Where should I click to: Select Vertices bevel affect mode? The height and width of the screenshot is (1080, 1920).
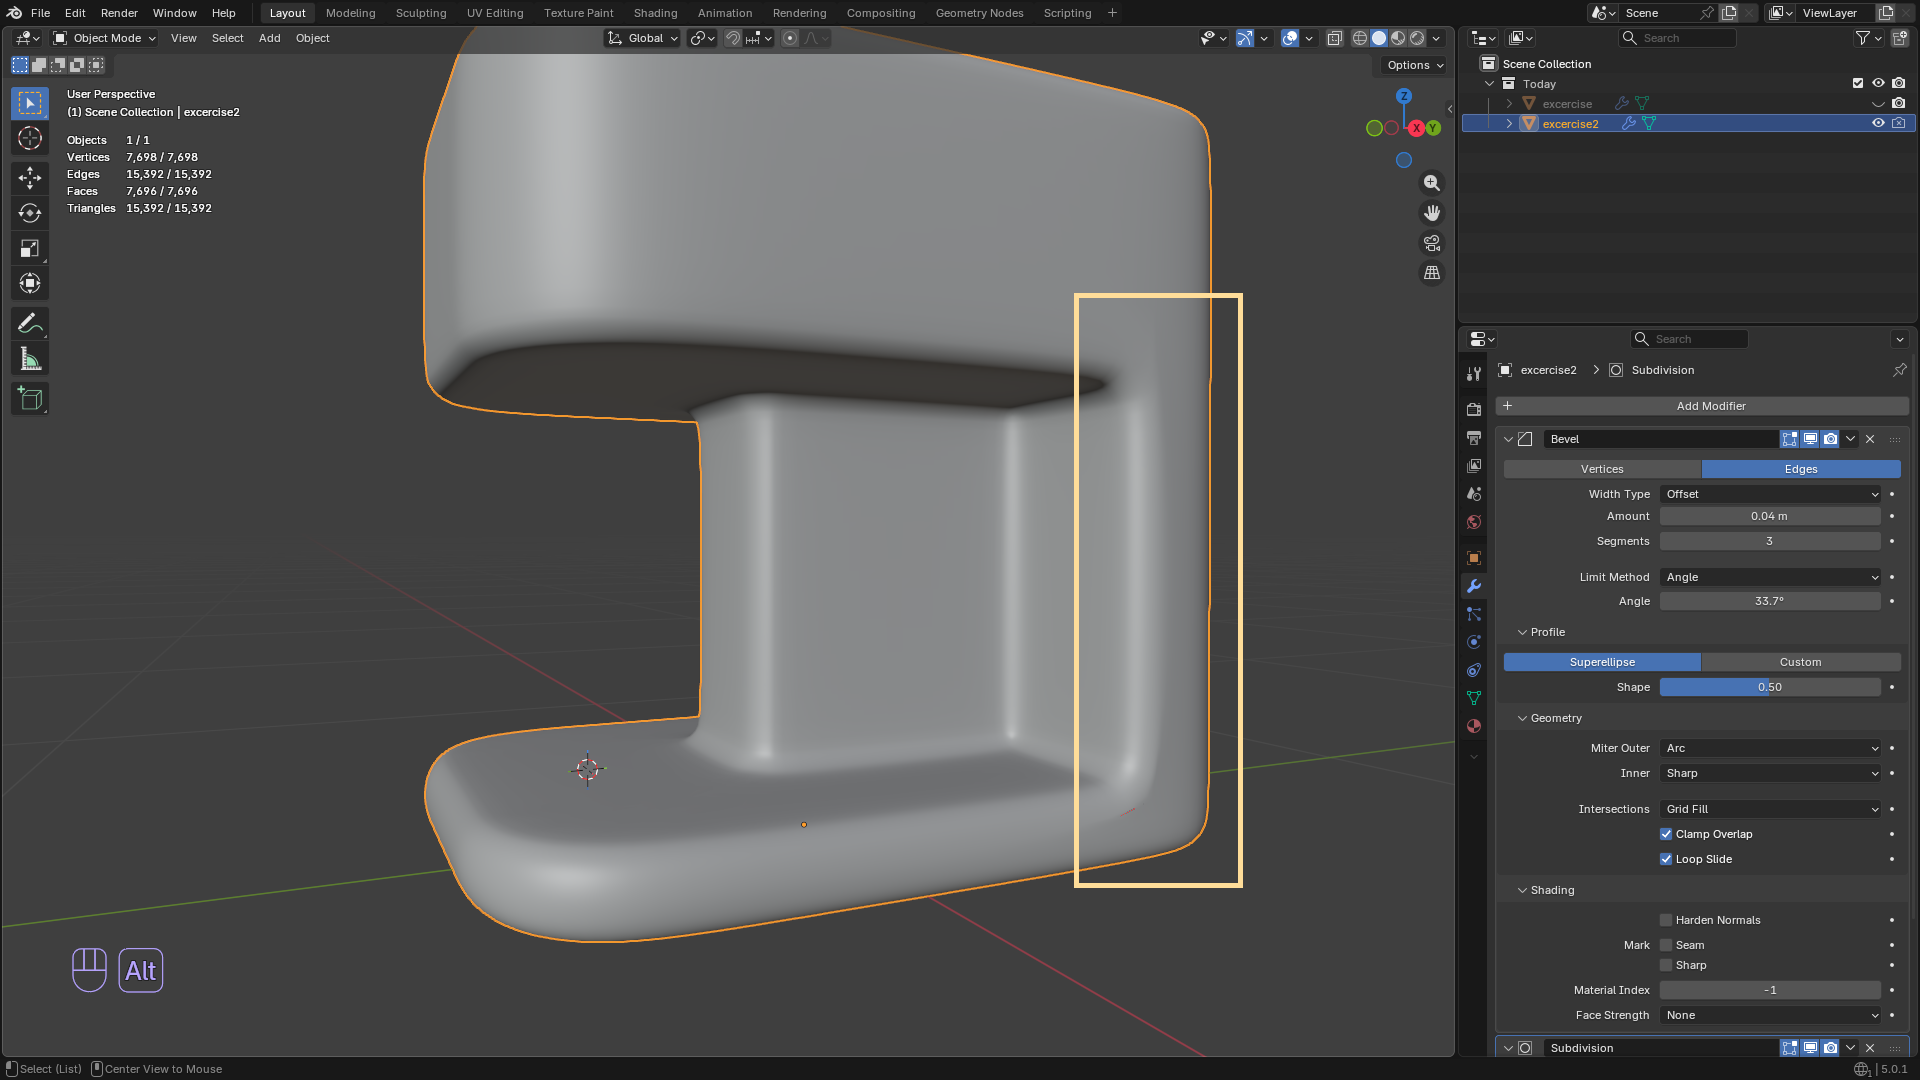[x=1602, y=469]
